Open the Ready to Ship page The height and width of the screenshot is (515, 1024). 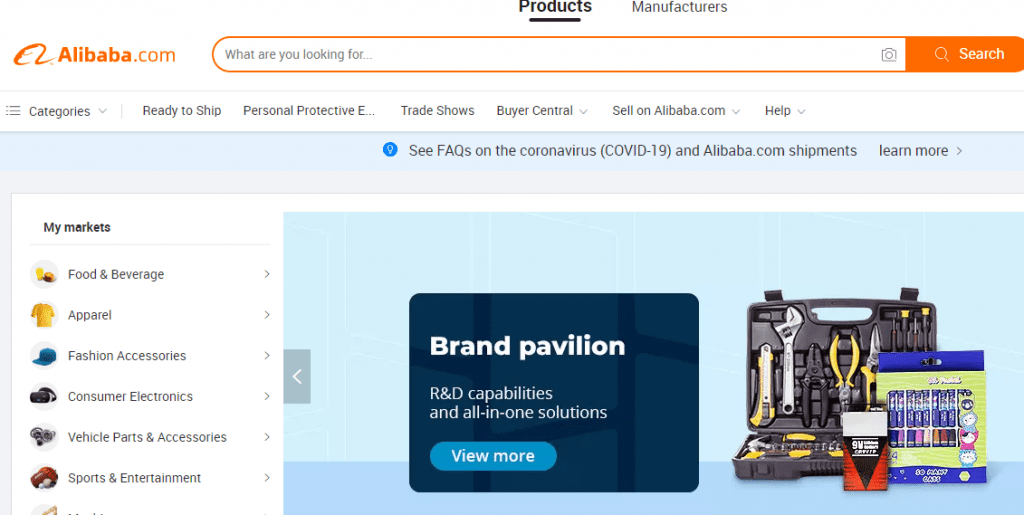coord(182,111)
